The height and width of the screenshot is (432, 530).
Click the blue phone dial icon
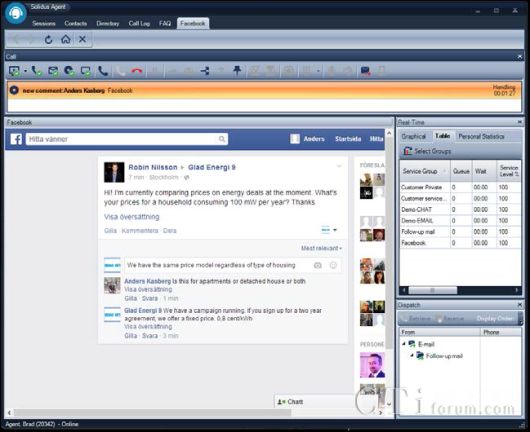[103, 71]
